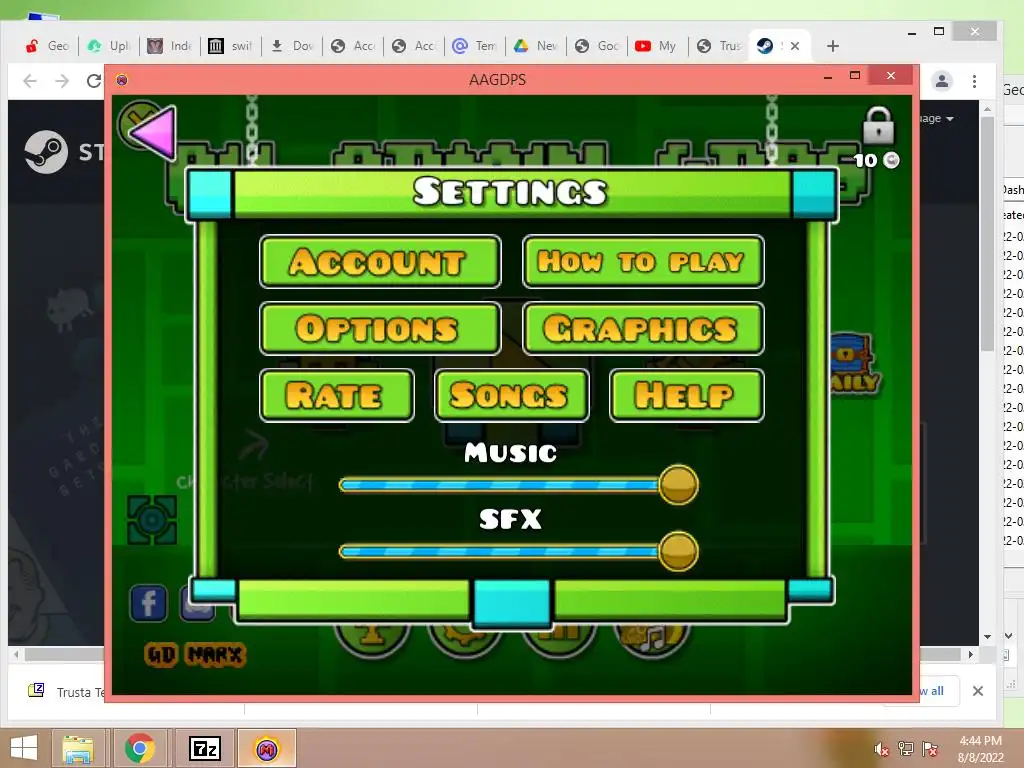The width and height of the screenshot is (1024, 768).
Task: Minimize the AAGDPS game window
Action: pos(828,76)
